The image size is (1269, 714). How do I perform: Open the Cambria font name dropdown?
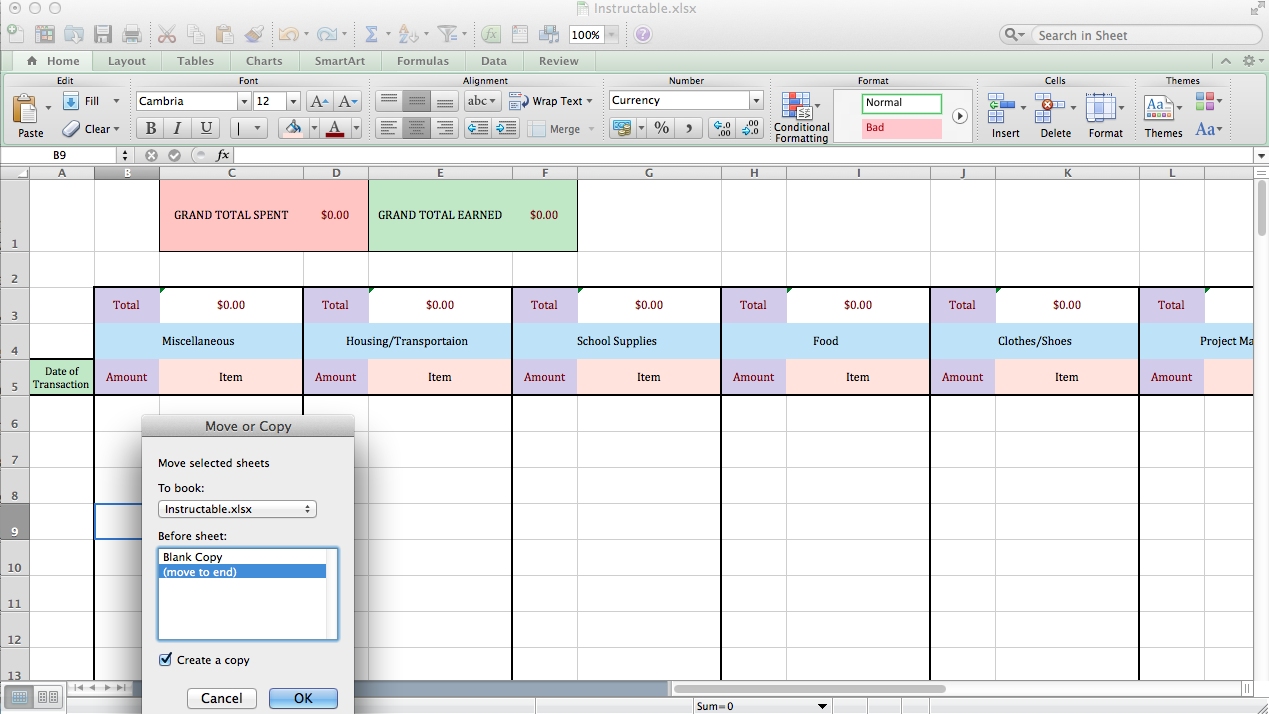[x=244, y=101]
